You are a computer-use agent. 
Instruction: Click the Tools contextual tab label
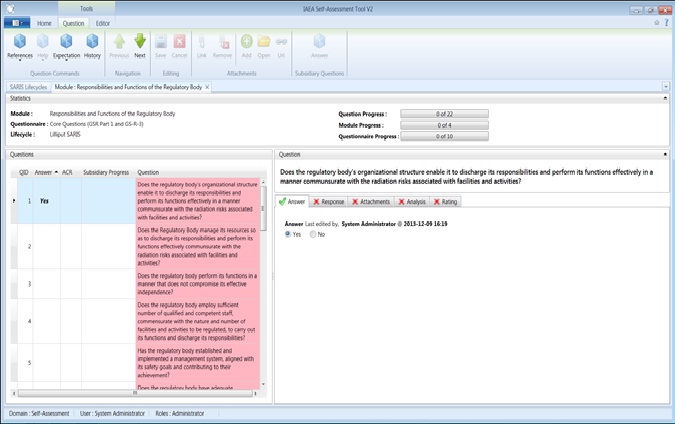pyautogui.click(x=86, y=9)
